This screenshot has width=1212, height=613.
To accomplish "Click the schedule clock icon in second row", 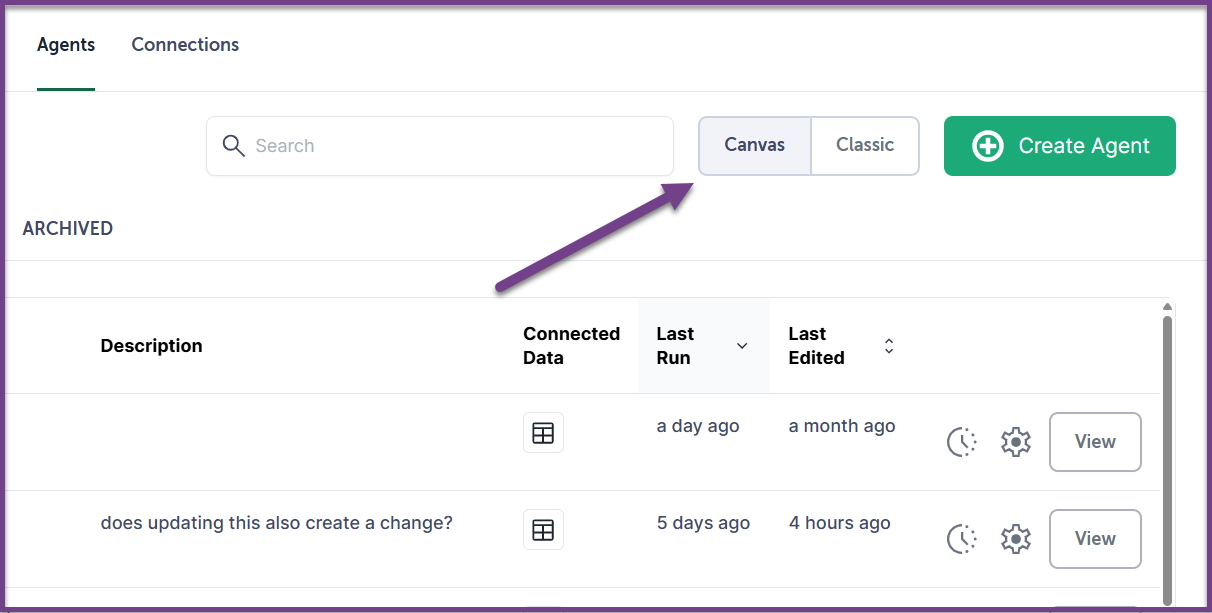I will (x=961, y=539).
